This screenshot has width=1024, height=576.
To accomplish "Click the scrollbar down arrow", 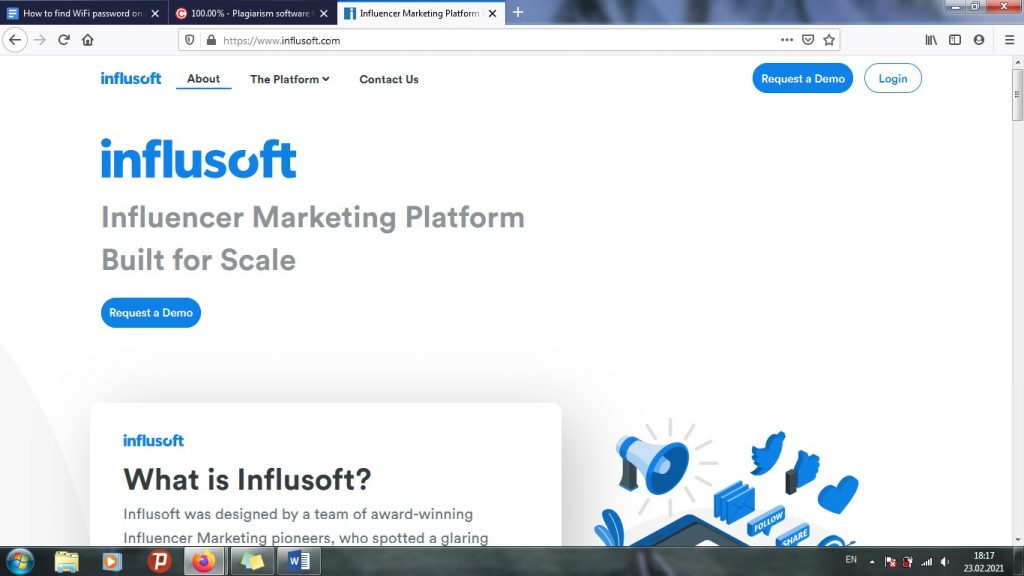I will 1017,540.
